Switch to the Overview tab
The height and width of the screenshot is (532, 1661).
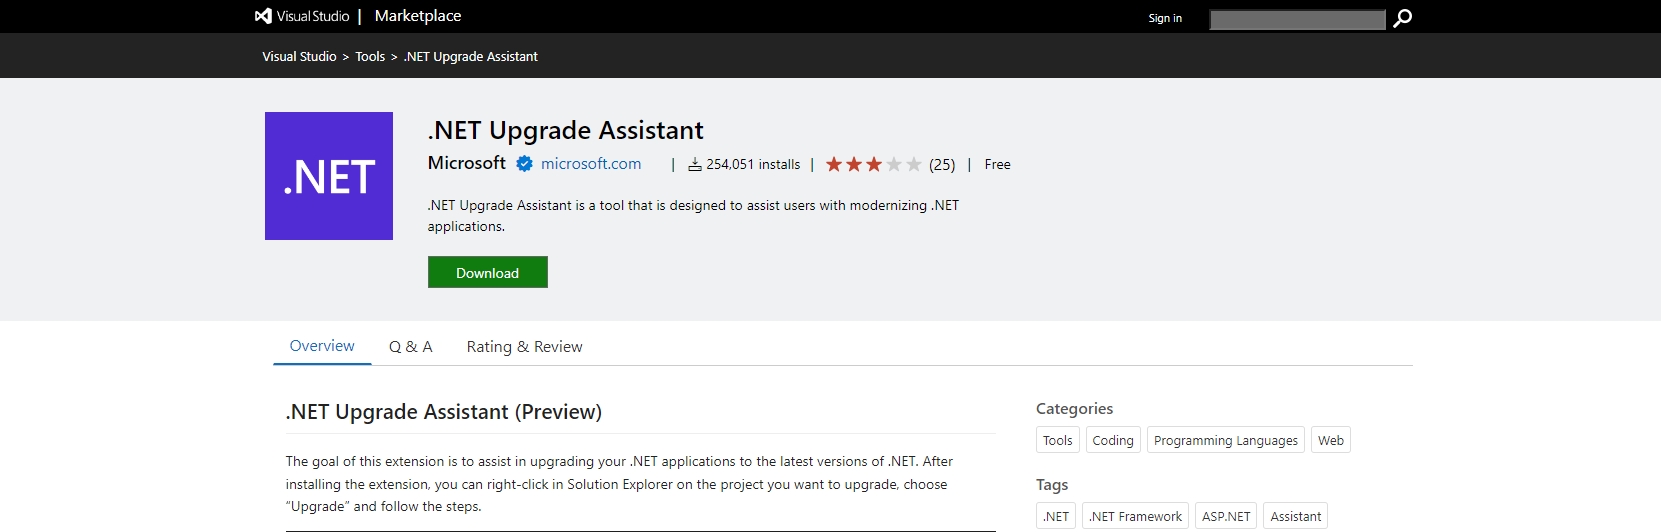(x=322, y=346)
